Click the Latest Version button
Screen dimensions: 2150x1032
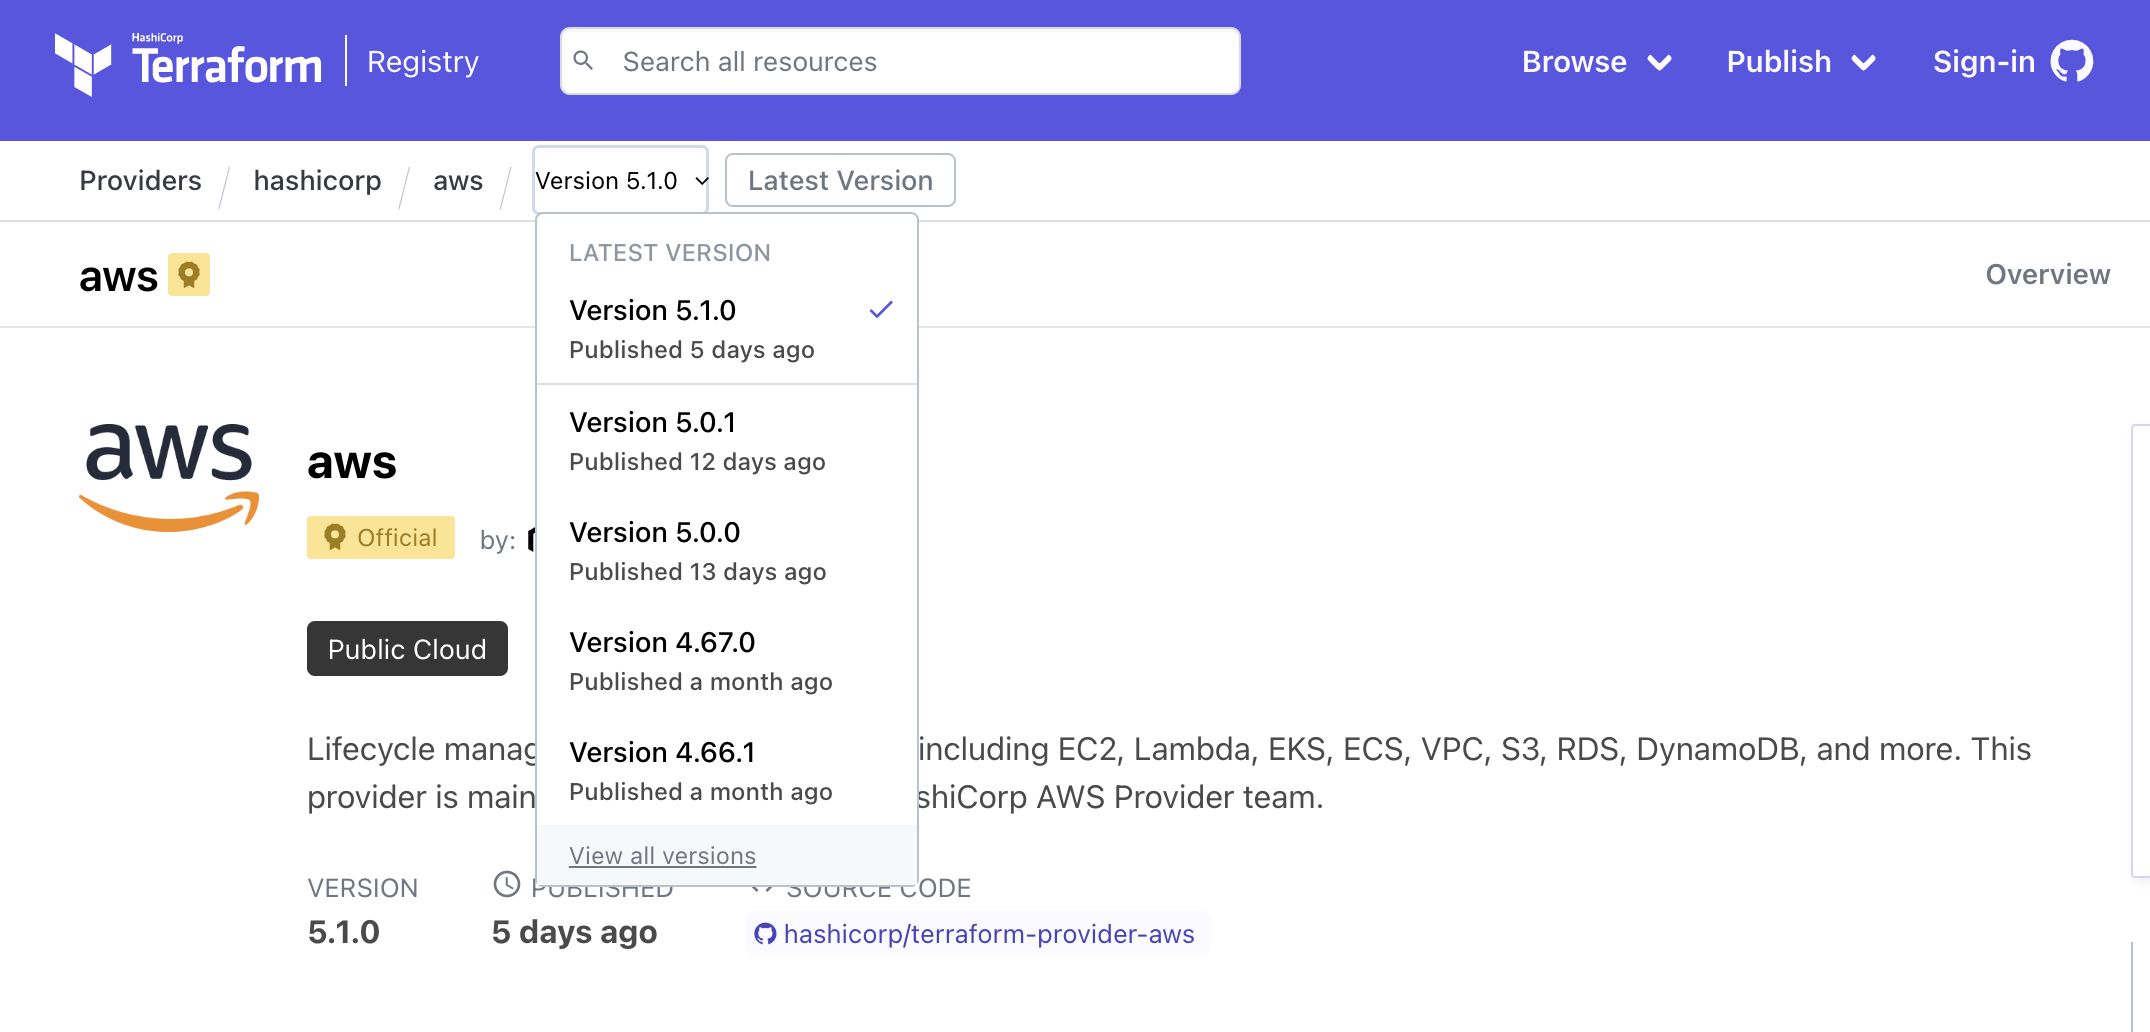[840, 180]
